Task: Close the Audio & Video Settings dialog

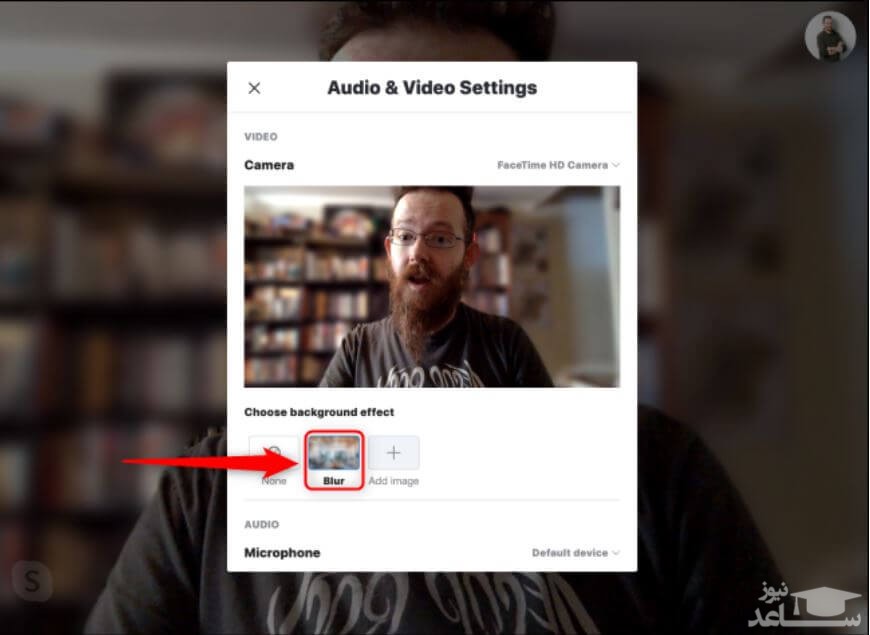Action: click(x=254, y=88)
